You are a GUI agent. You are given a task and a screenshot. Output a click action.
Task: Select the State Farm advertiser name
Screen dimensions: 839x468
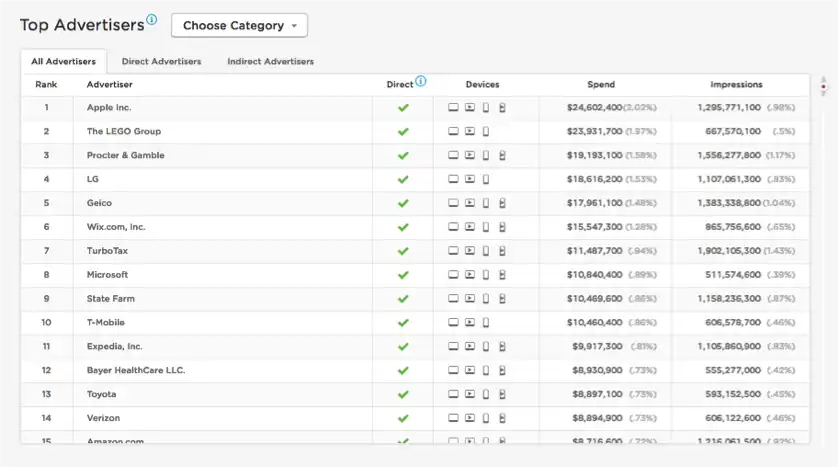(x=110, y=298)
